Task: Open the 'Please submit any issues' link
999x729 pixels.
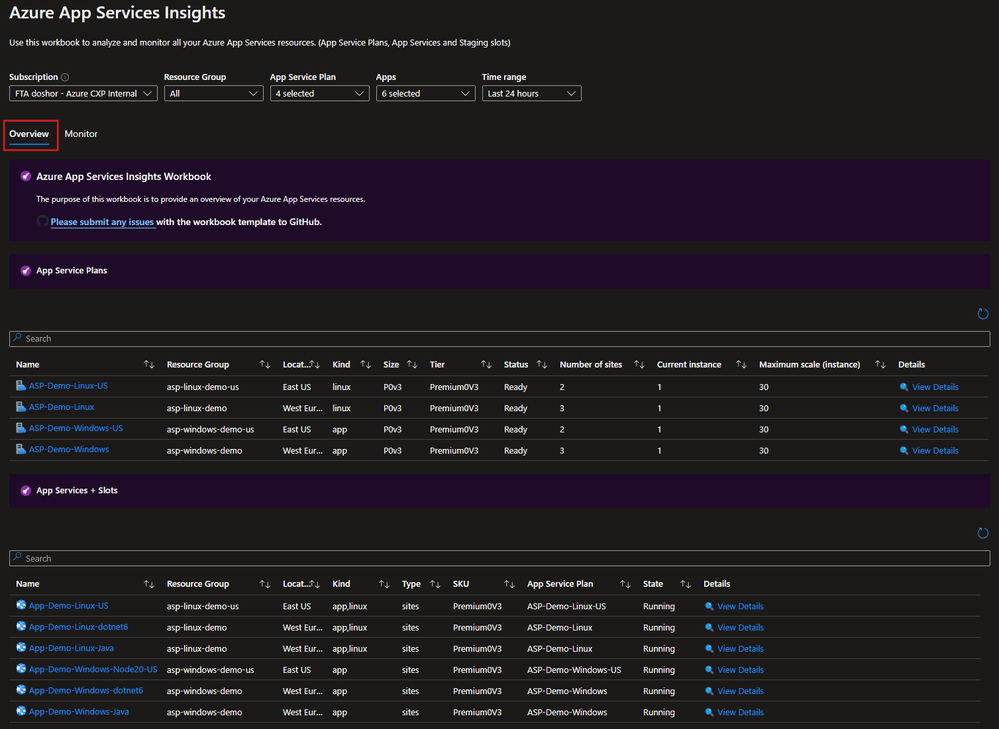Action: (x=102, y=222)
